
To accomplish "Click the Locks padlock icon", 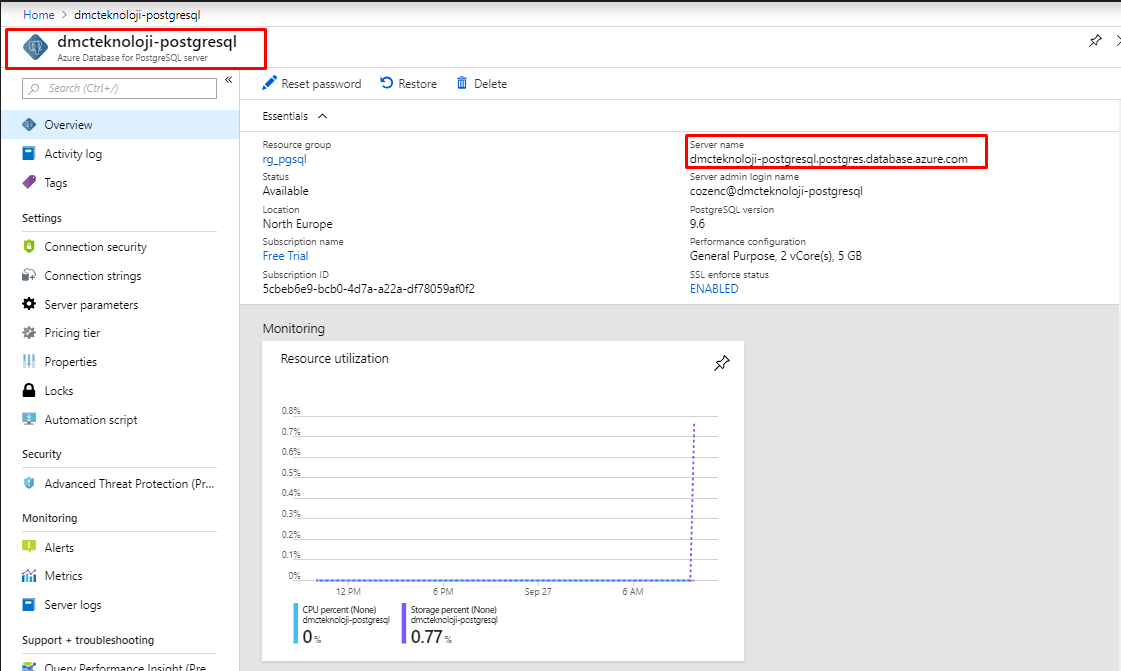I will 29,390.
